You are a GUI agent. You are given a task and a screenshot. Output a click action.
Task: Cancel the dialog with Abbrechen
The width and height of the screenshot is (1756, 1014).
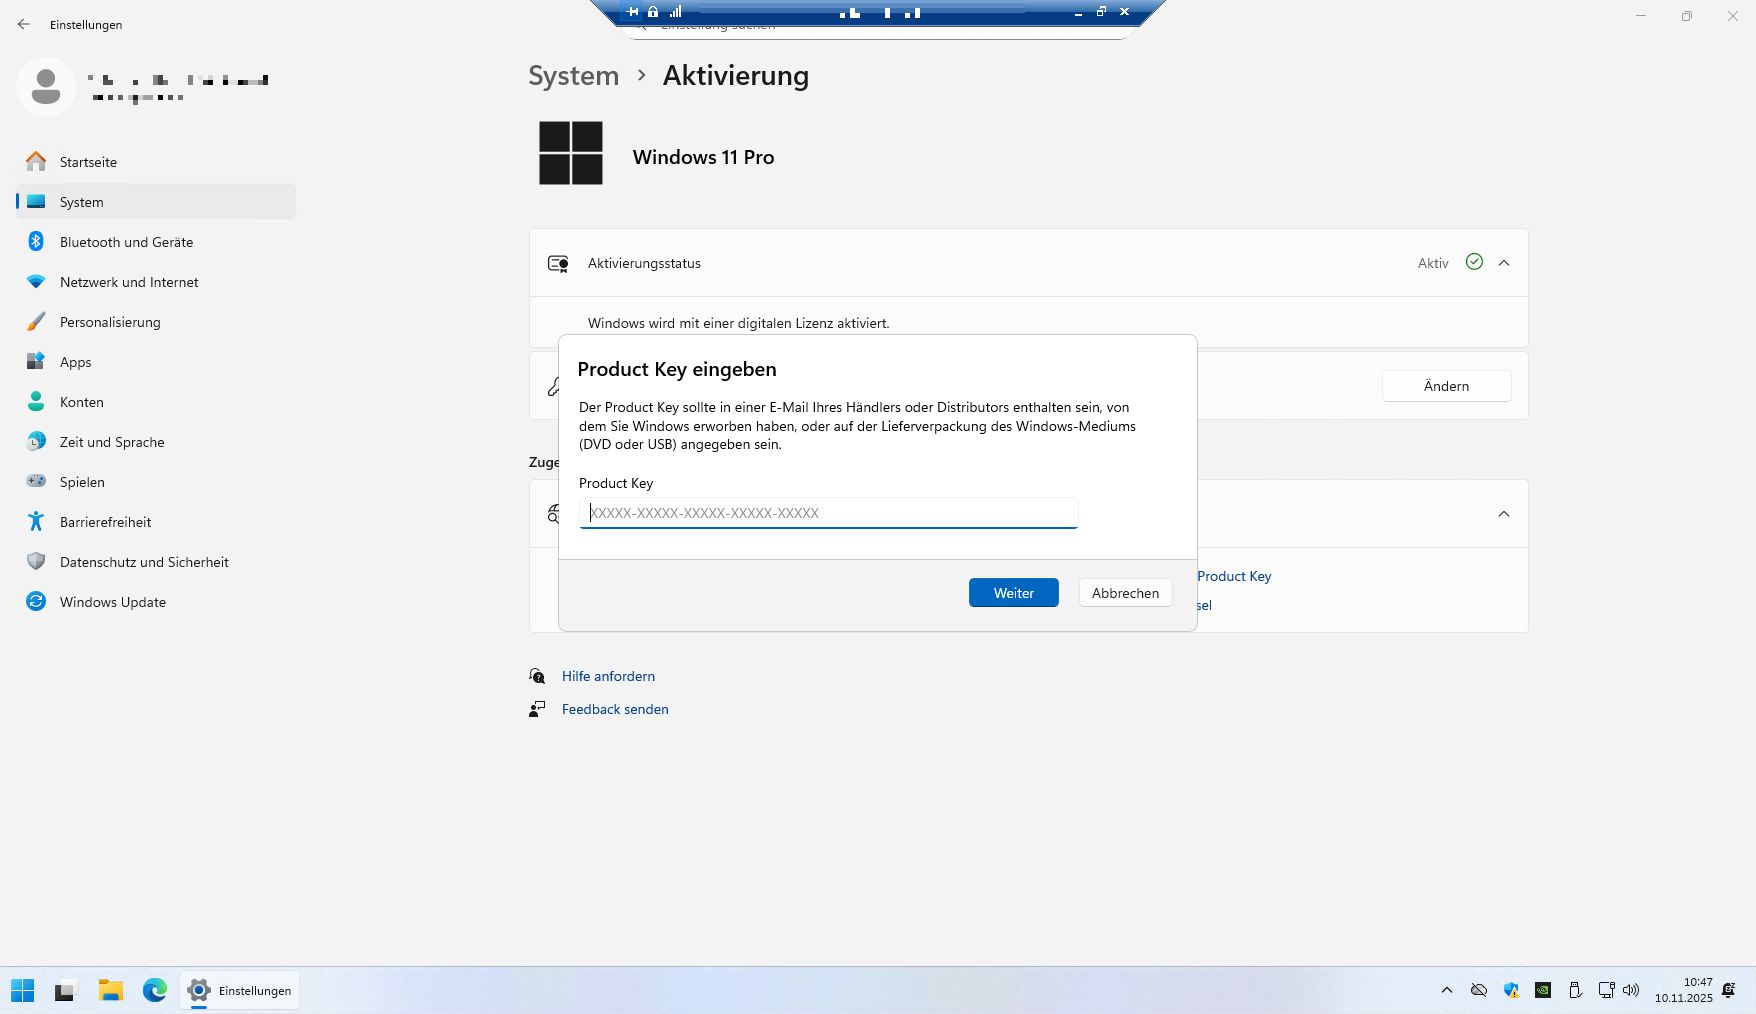click(x=1125, y=593)
